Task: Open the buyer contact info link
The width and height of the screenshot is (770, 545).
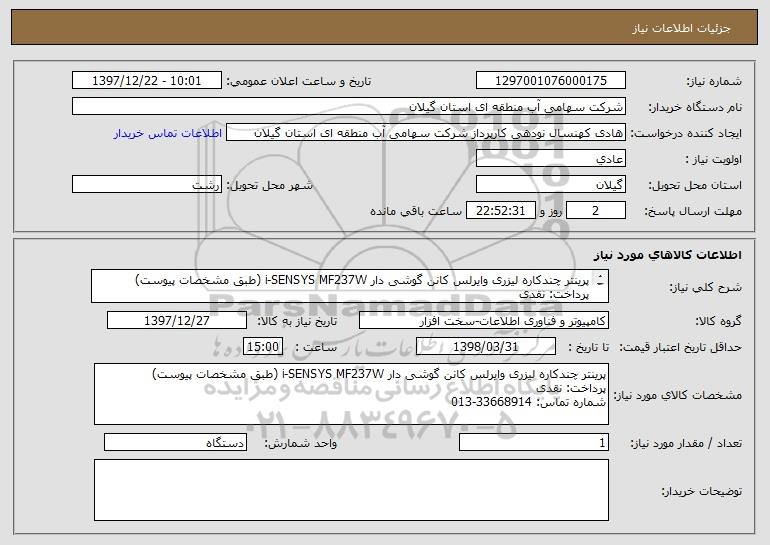Action: point(168,133)
